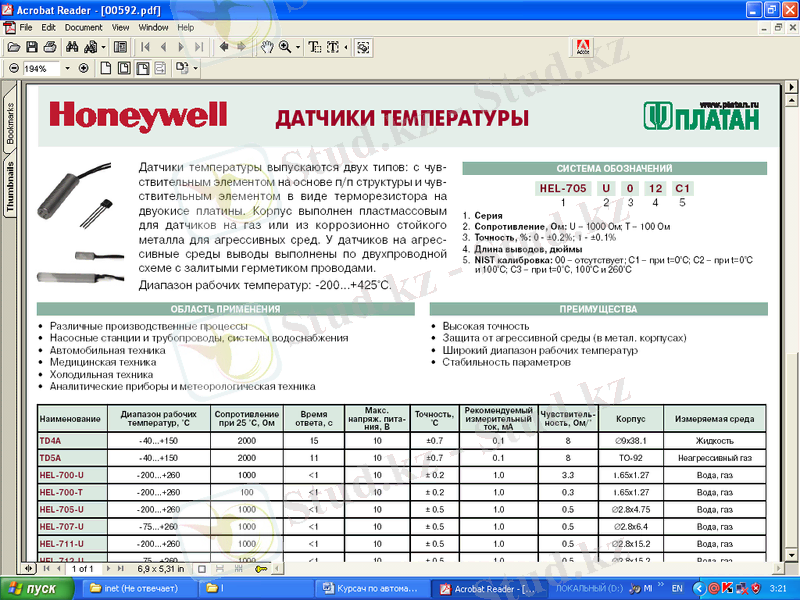Click the Save a copy icon
The height and width of the screenshot is (600, 800).
pyautogui.click(x=32, y=47)
